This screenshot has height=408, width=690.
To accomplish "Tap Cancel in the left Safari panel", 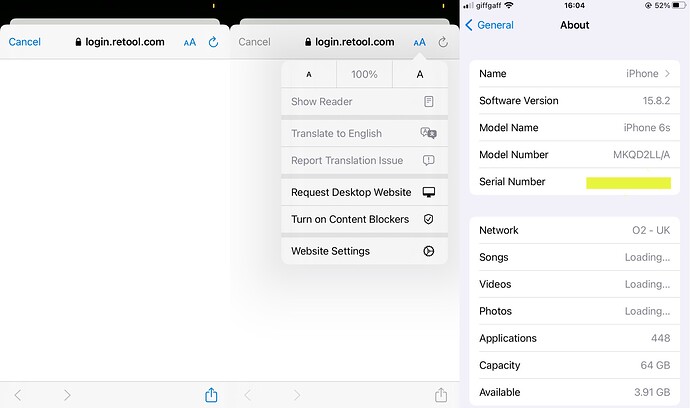I will pyautogui.click(x=25, y=42).
